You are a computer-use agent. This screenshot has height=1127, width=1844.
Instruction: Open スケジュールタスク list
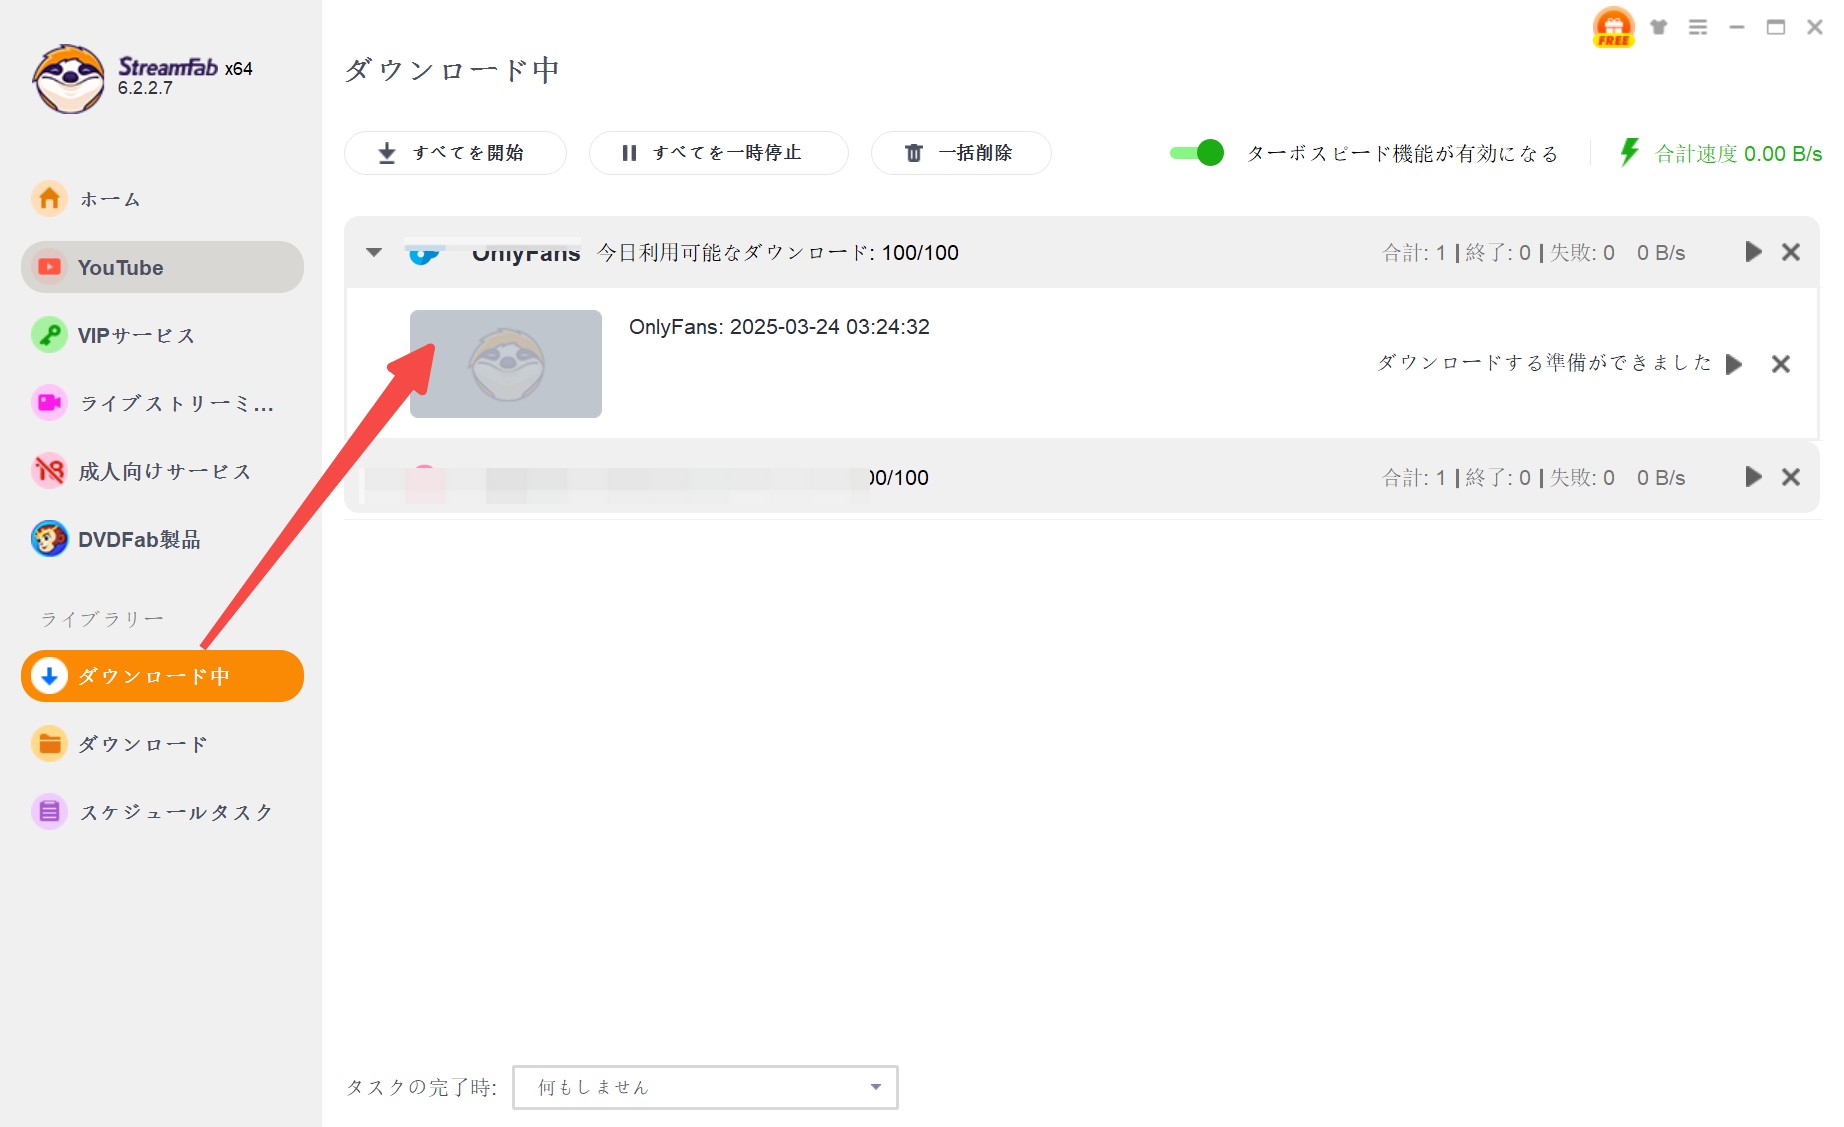162,812
